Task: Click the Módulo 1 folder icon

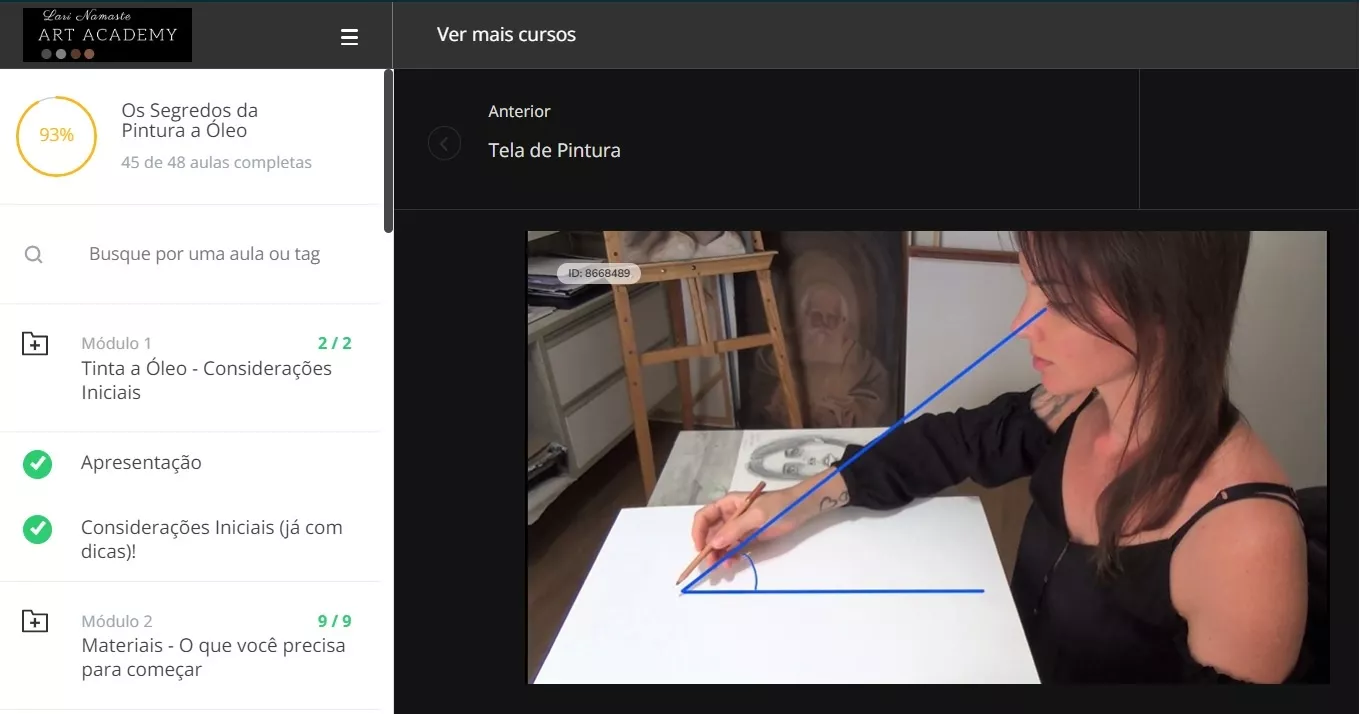Action: (35, 344)
